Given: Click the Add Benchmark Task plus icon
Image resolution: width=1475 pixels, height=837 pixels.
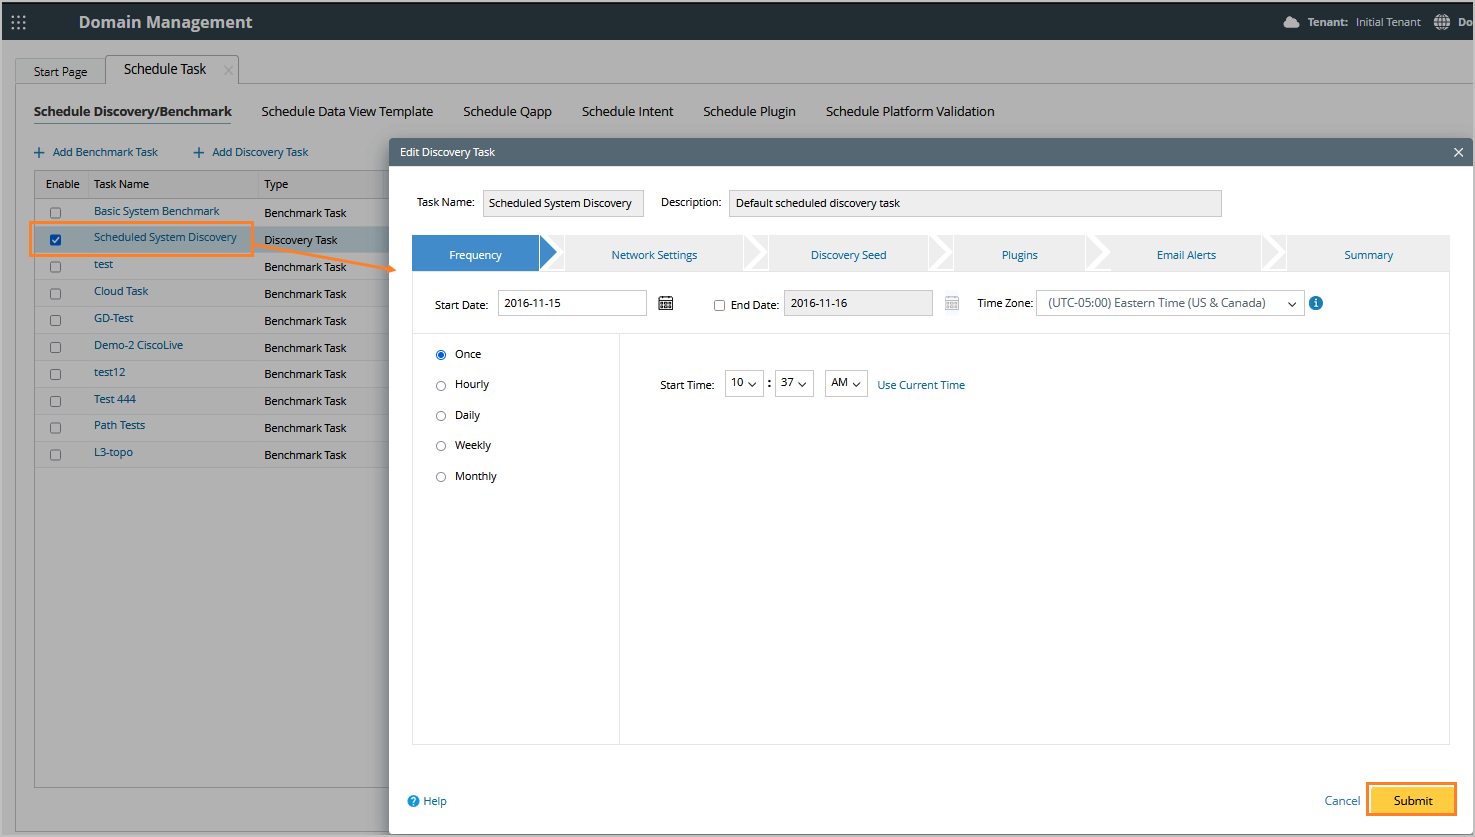Looking at the screenshot, I should (40, 153).
